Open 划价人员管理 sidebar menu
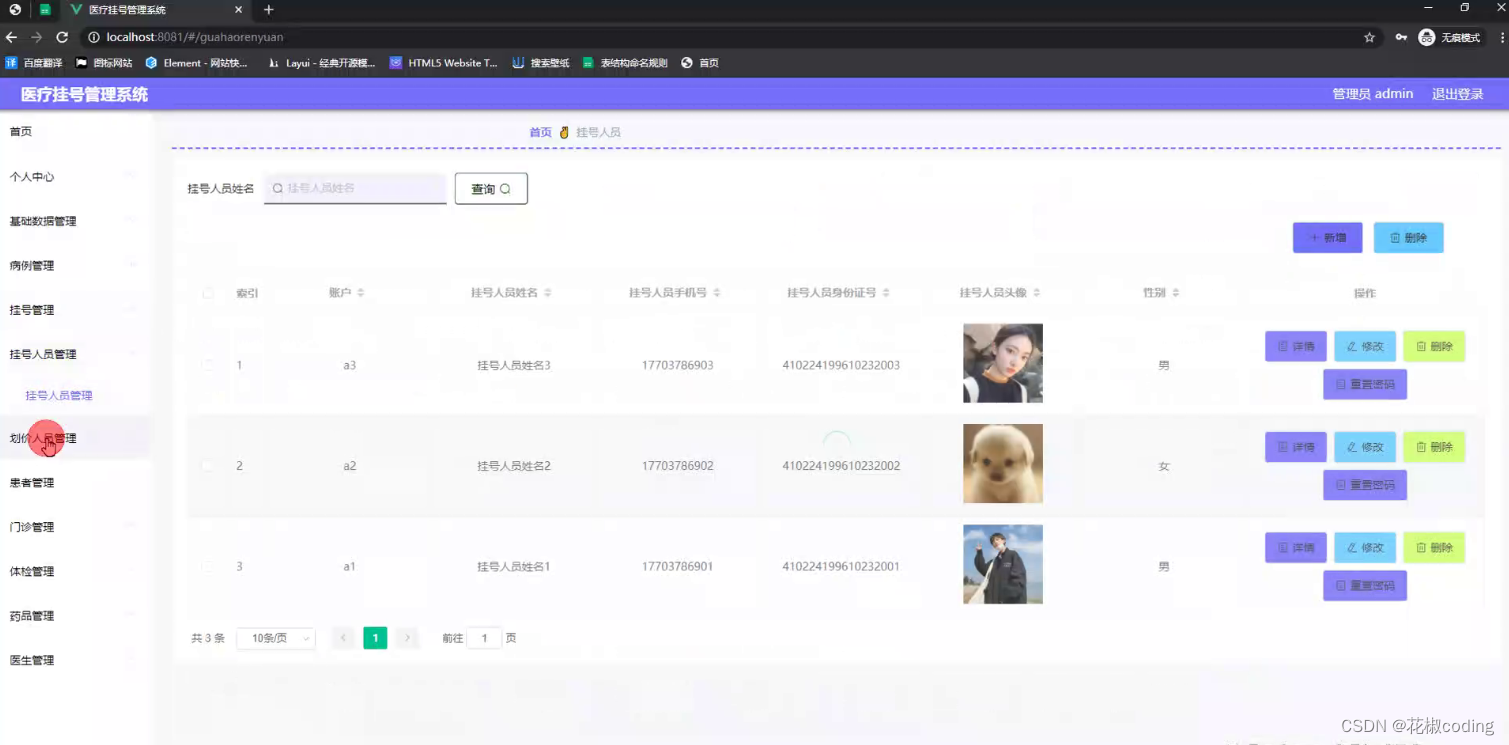The image size is (1509, 745). (76, 438)
